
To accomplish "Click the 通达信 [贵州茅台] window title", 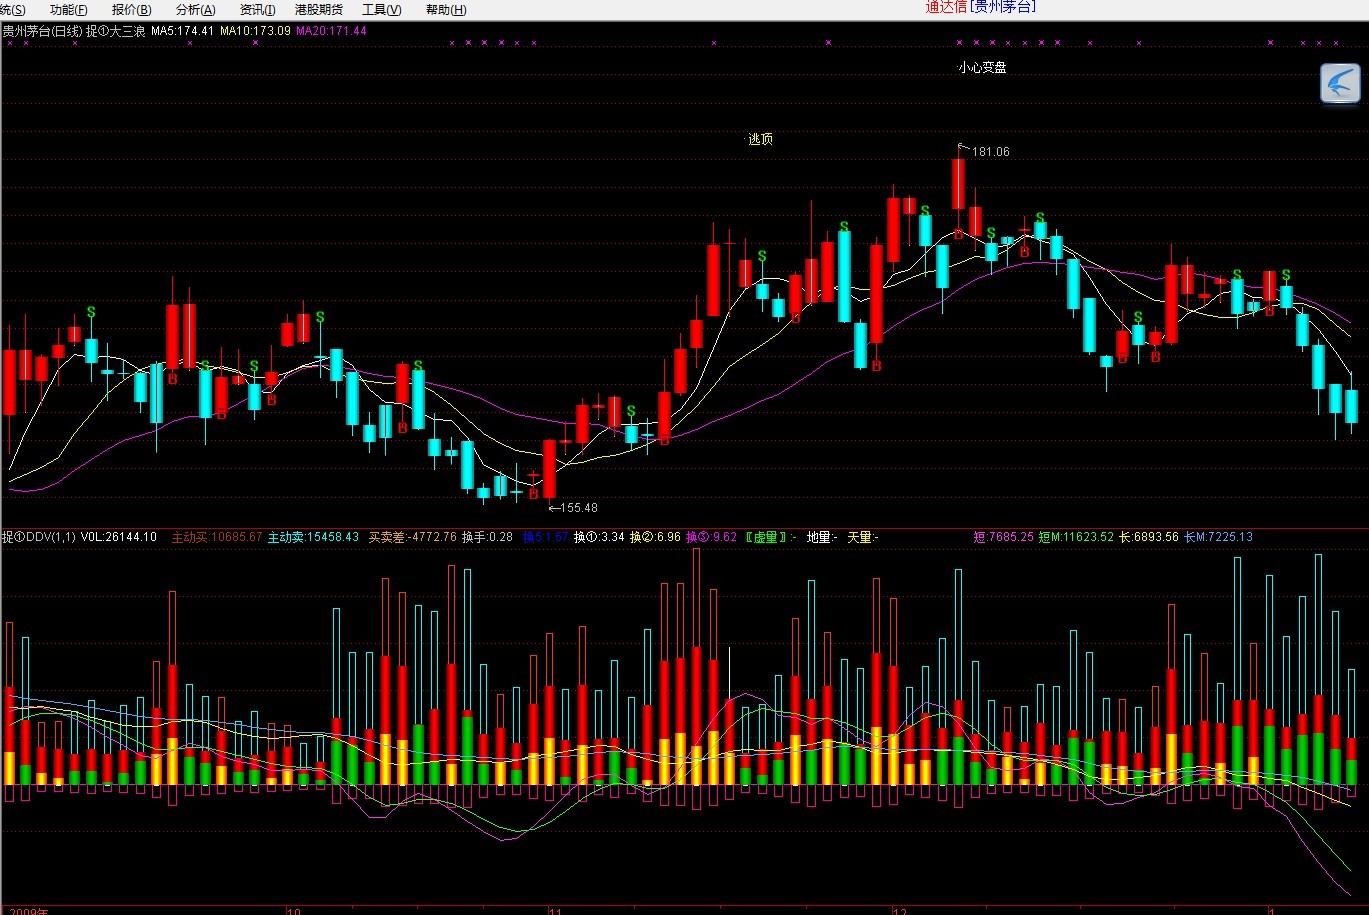I will click(980, 7).
